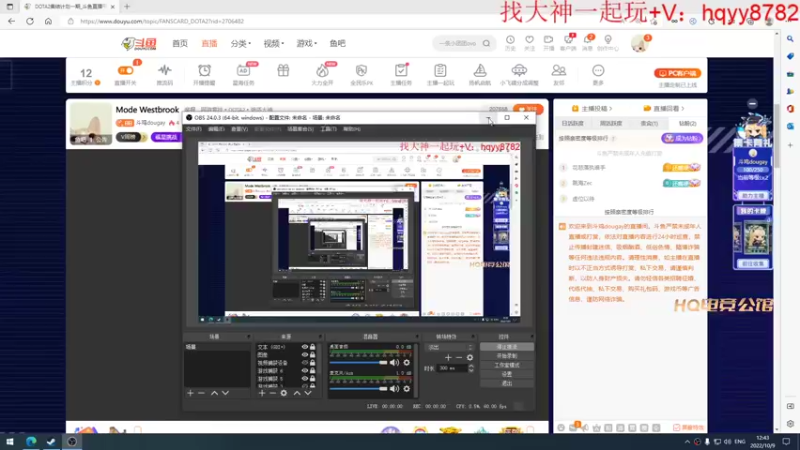Add a new scene with plus icon
Viewport: 800px width, 450px height.
click(190, 393)
